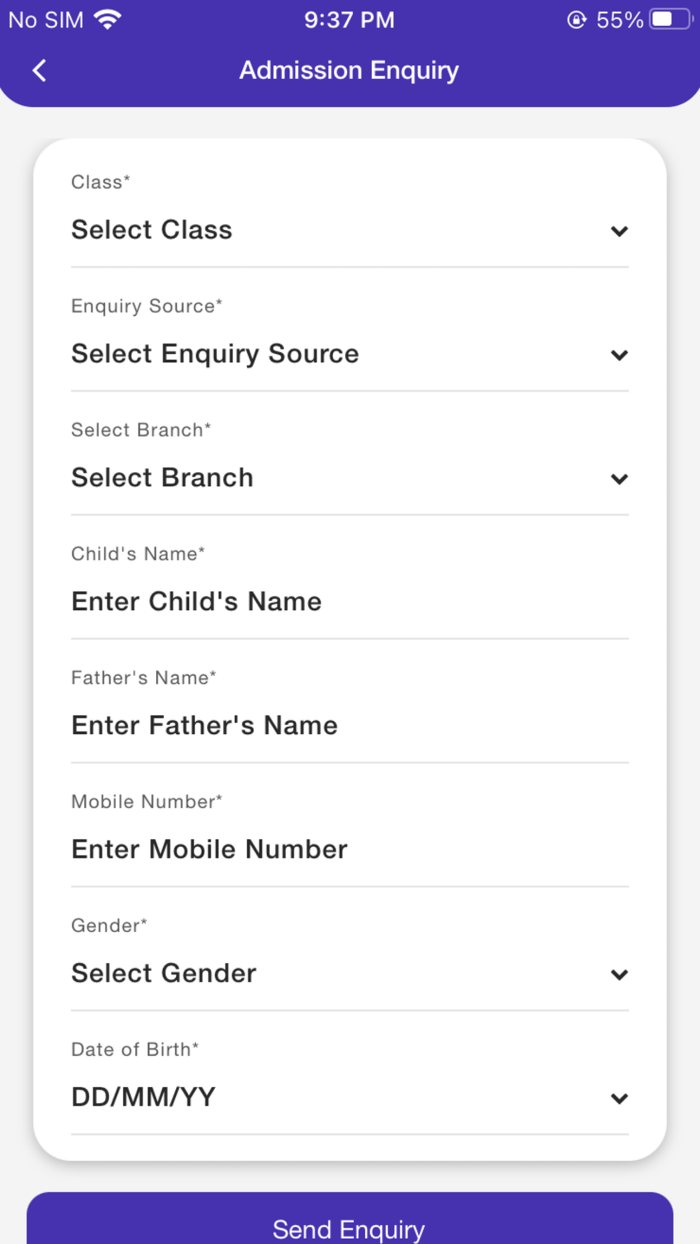Tap the Admission Enquiry header title
This screenshot has width=700, height=1244.
(349, 70)
